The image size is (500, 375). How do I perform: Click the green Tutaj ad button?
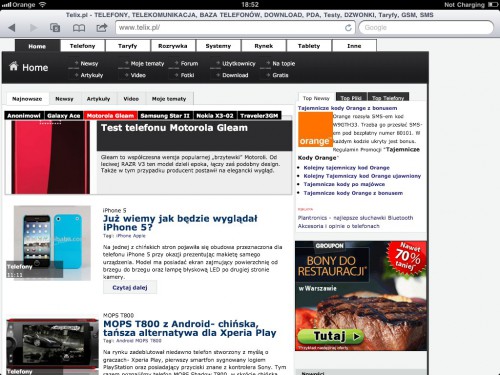coord(330,336)
